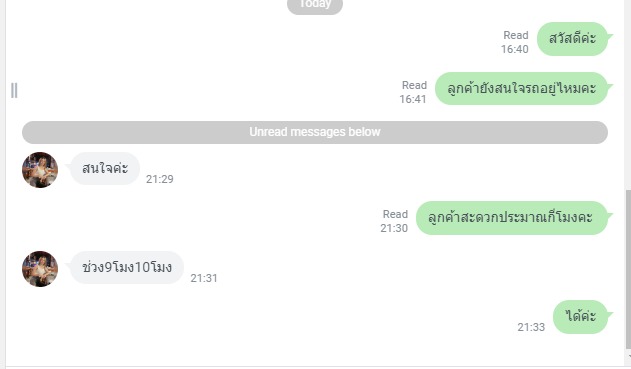Select the สวัสดีค่ะ message bubble
Screen dimensions: 631x369
click(x=572, y=39)
